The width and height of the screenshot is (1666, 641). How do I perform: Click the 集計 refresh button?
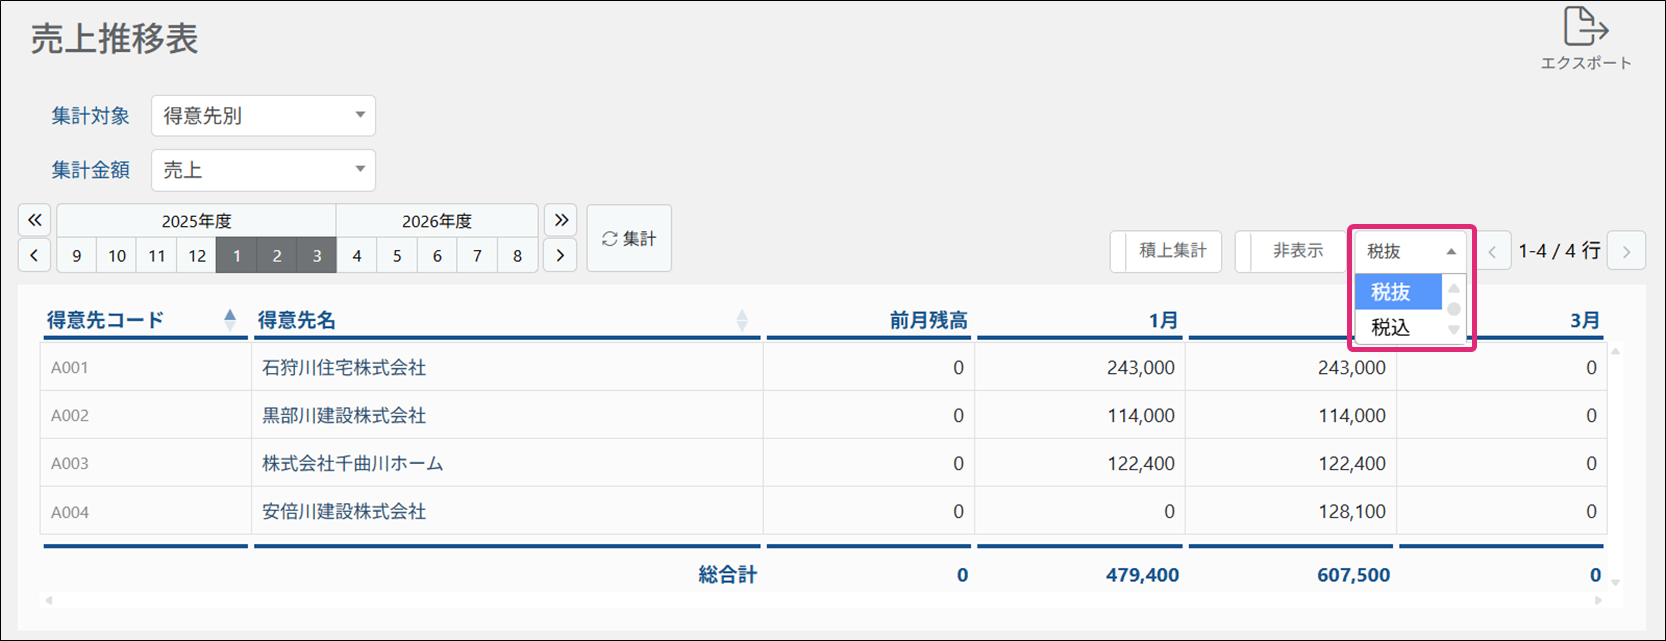629,238
